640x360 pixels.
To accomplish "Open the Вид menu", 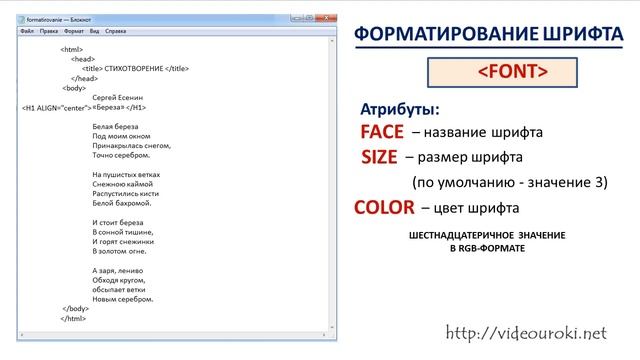I will pos(94,31).
